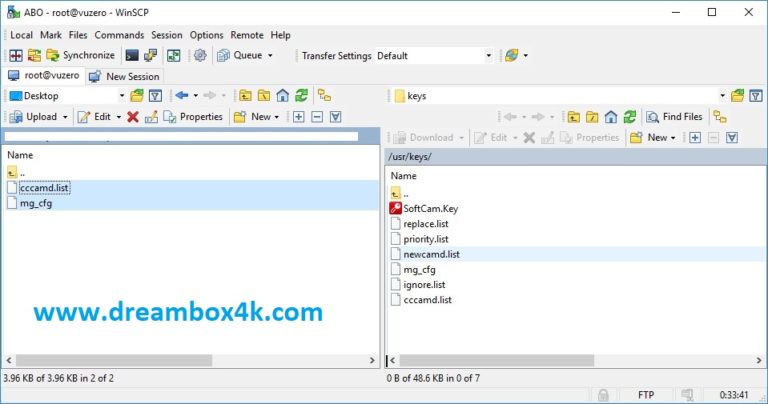
Task: Click local open directory folder icon
Action: pyautogui.click(x=137, y=95)
